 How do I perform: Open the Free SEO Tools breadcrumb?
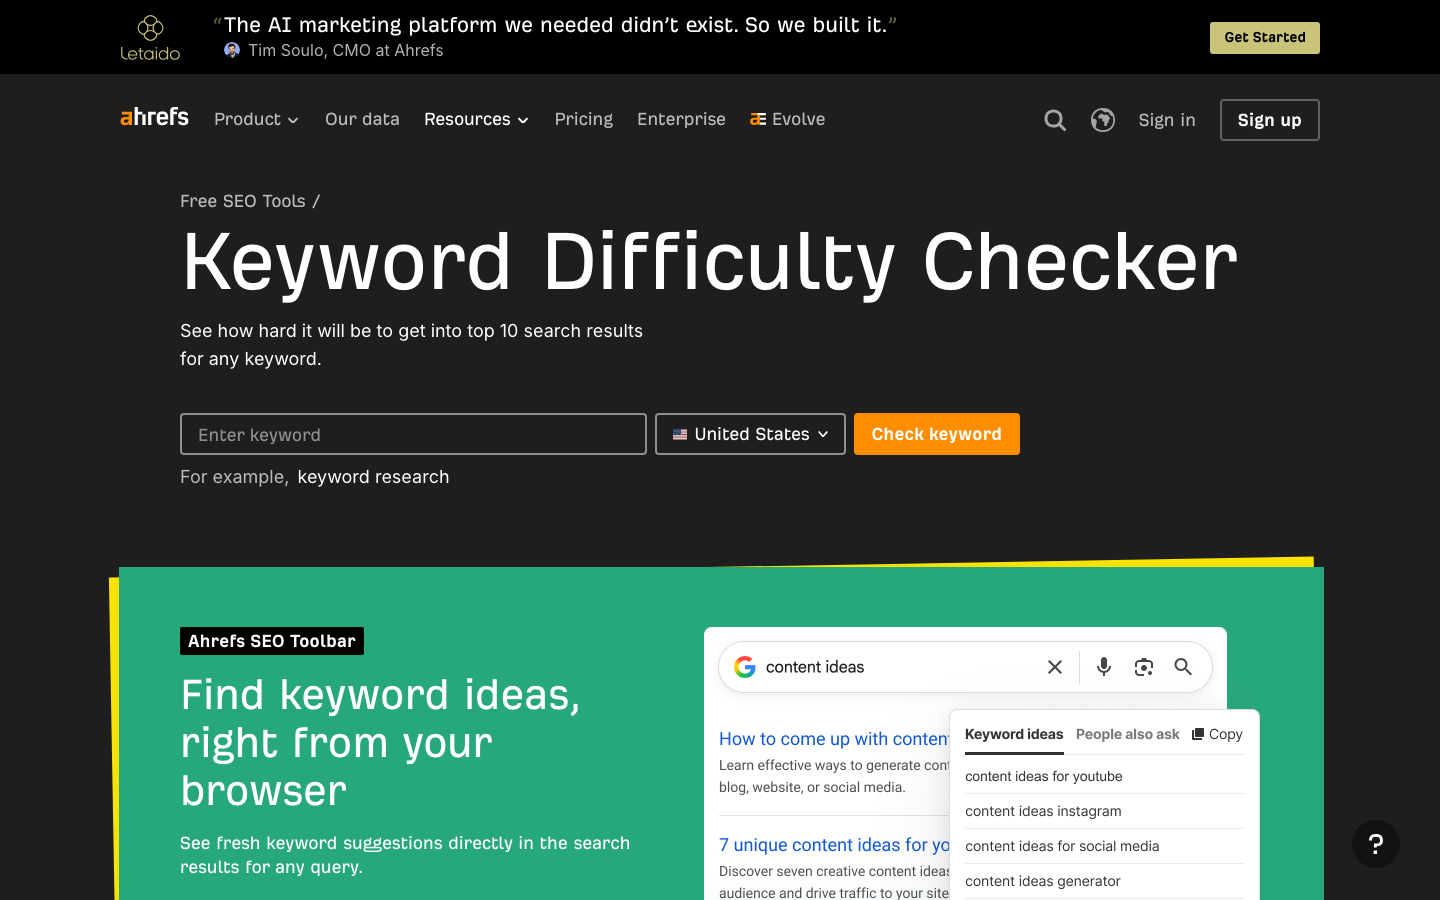click(x=243, y=201)
